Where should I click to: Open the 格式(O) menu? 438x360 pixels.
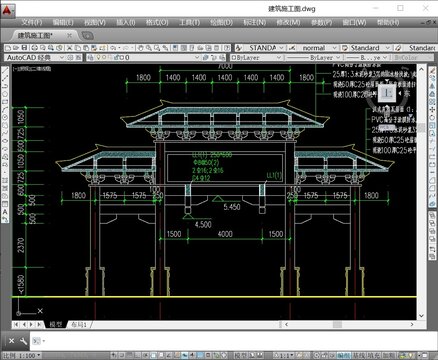coord(157,22)
